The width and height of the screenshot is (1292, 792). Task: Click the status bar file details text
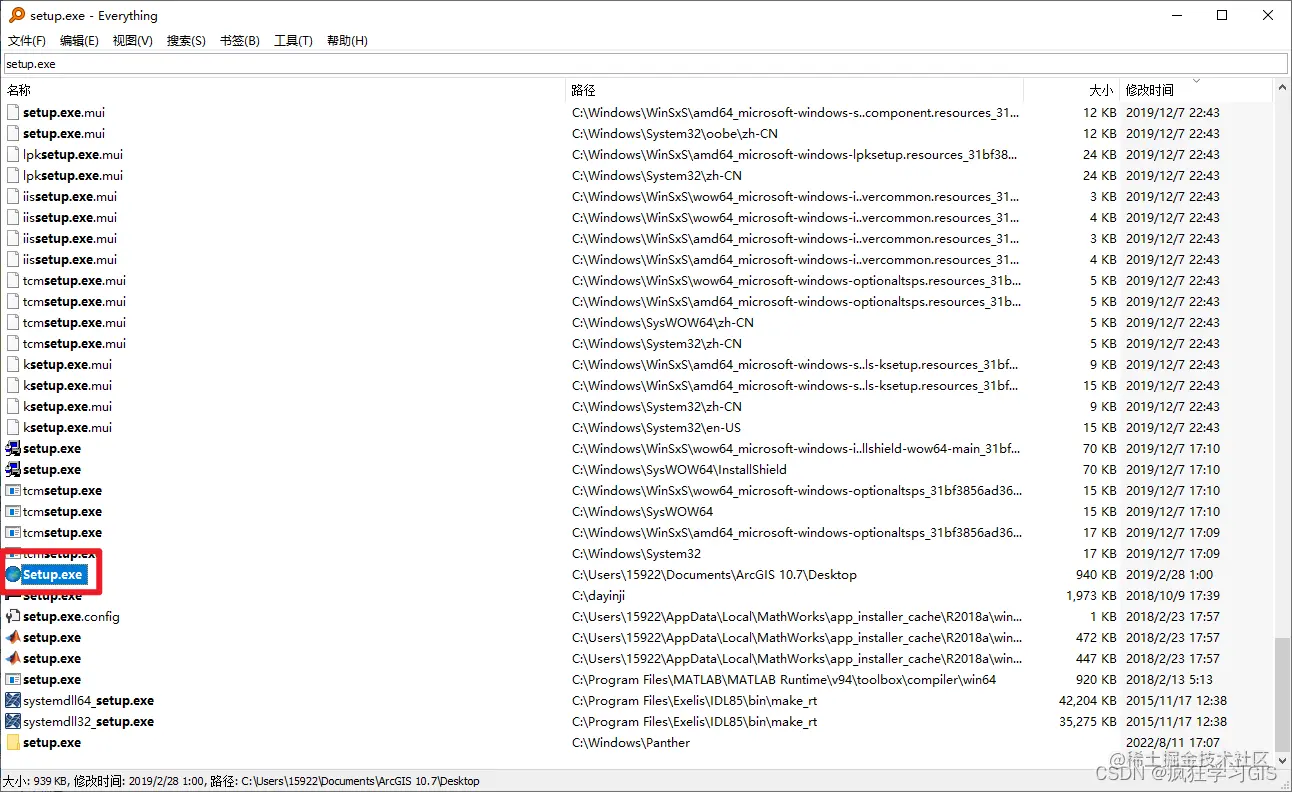click(x=241, y=781)
